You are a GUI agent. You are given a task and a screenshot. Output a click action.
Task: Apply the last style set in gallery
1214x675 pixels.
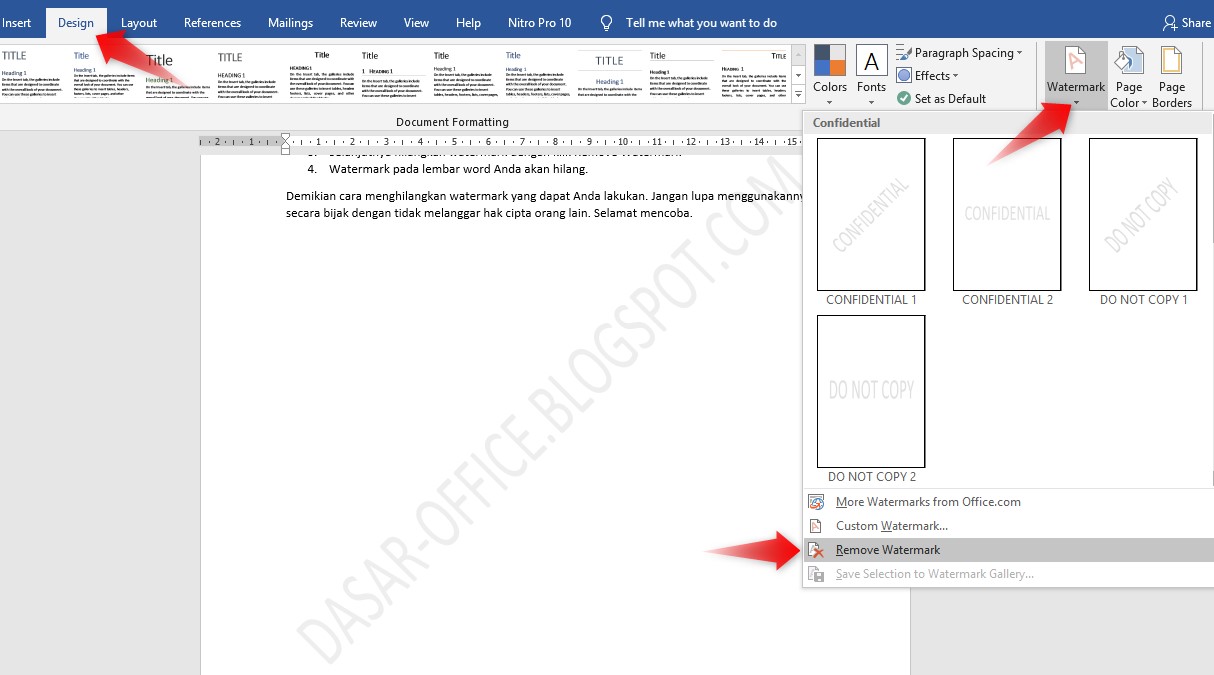coord(753,73)
